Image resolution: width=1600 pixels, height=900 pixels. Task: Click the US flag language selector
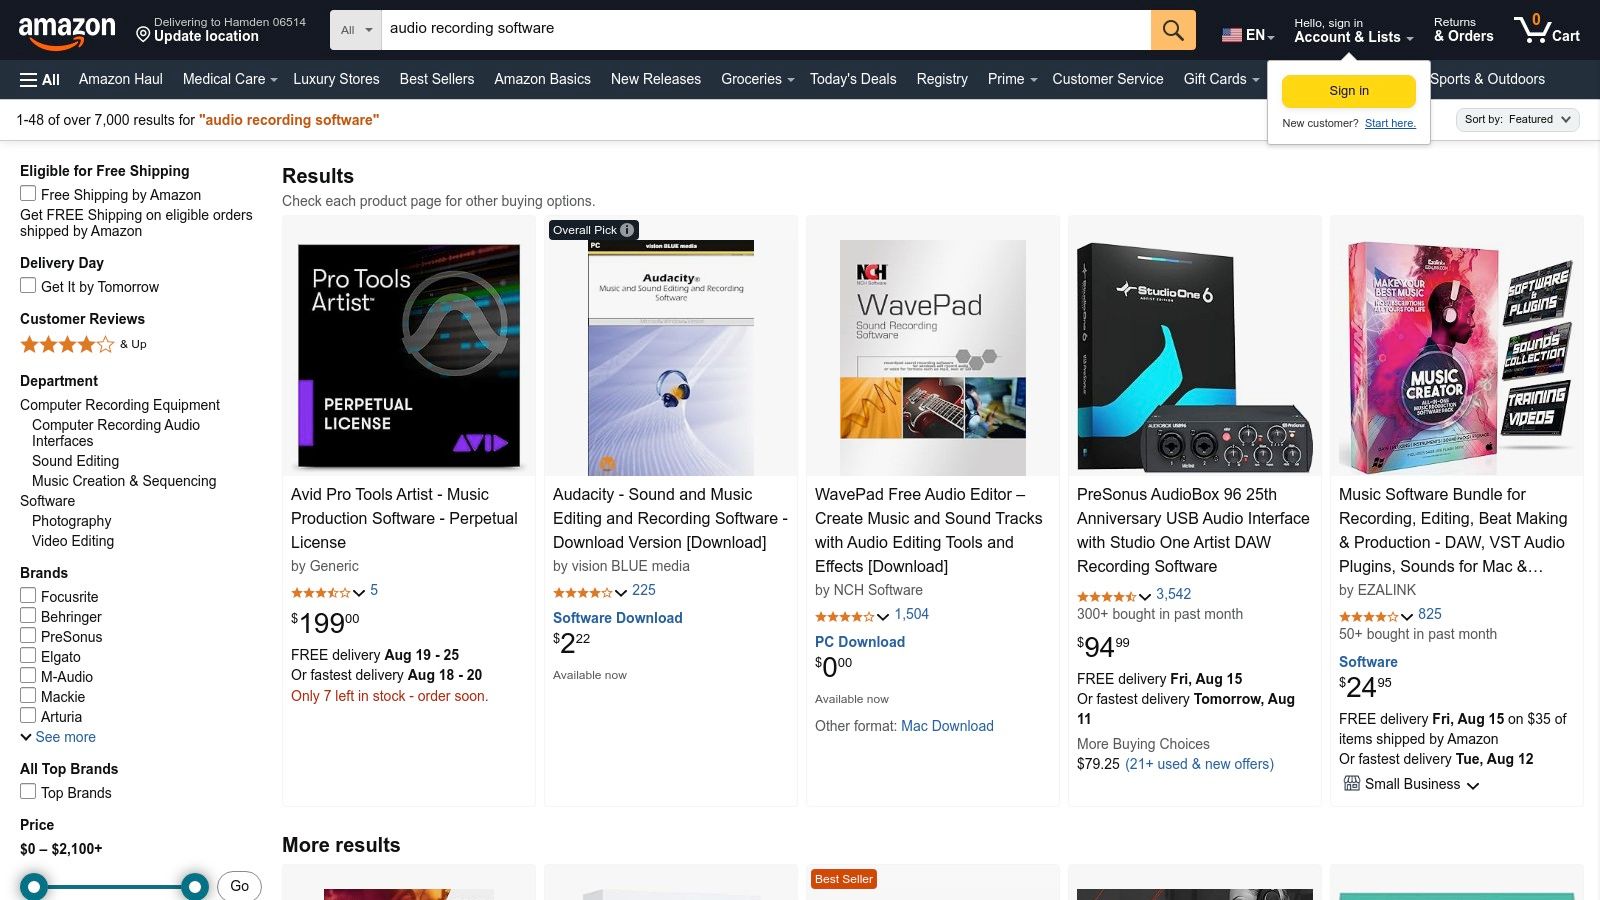(x=1247, y=35)
